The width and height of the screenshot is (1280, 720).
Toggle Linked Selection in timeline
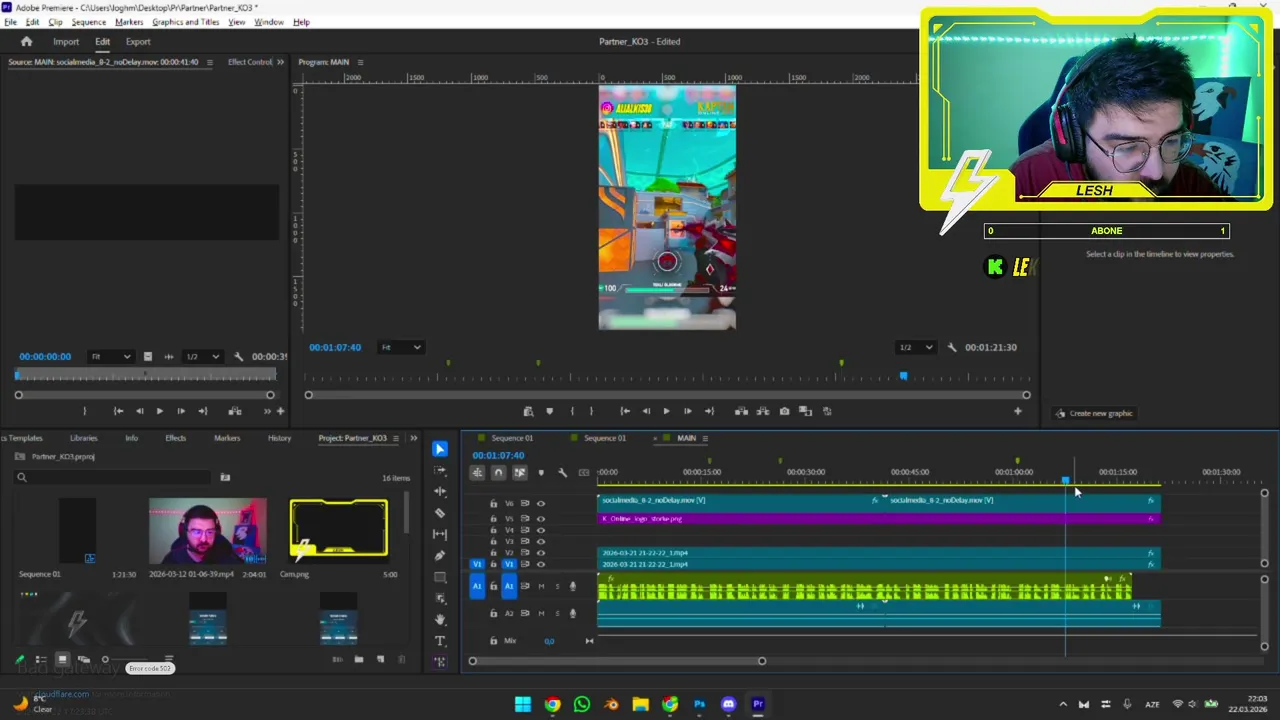(519, 473)
